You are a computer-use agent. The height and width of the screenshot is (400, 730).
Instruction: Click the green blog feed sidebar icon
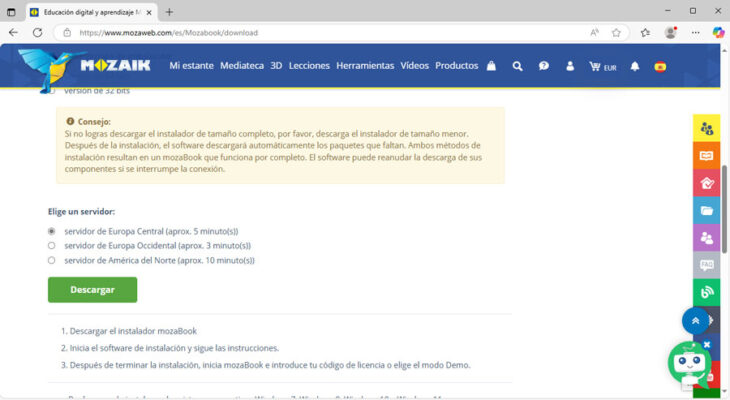(x=706, y=292)
